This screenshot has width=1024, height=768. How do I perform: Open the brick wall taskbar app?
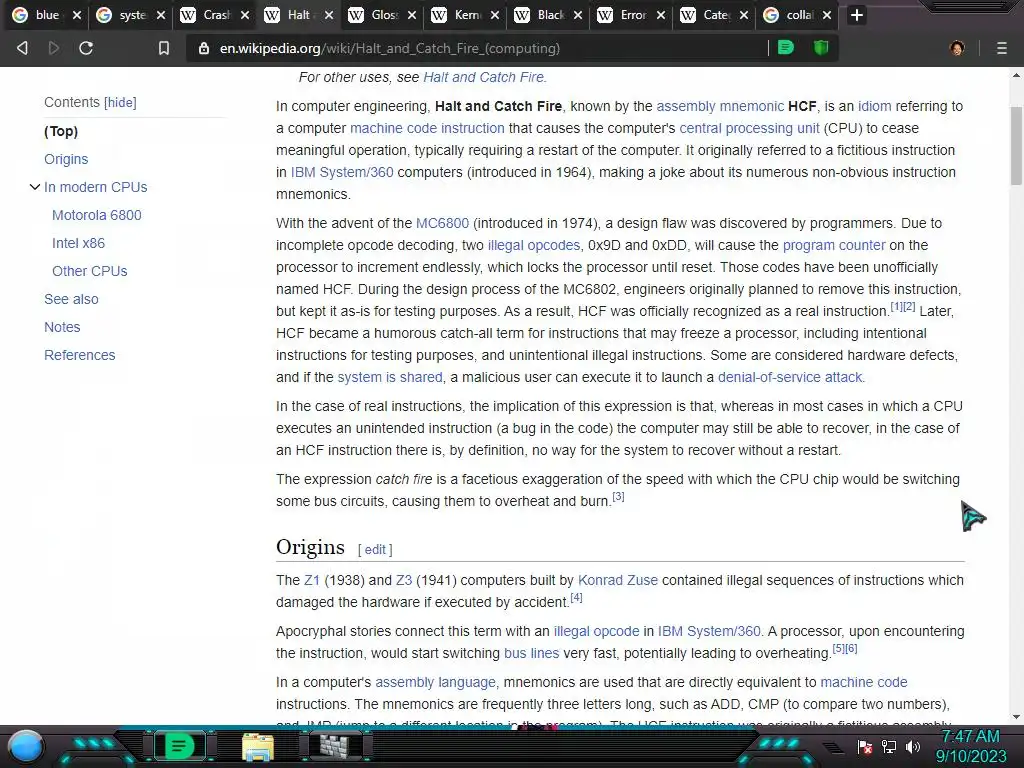336,746
